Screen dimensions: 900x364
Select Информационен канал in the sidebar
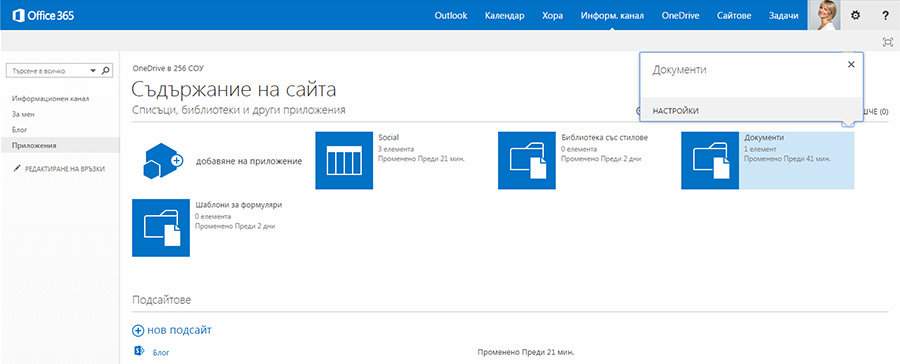[x=51, y=99]
